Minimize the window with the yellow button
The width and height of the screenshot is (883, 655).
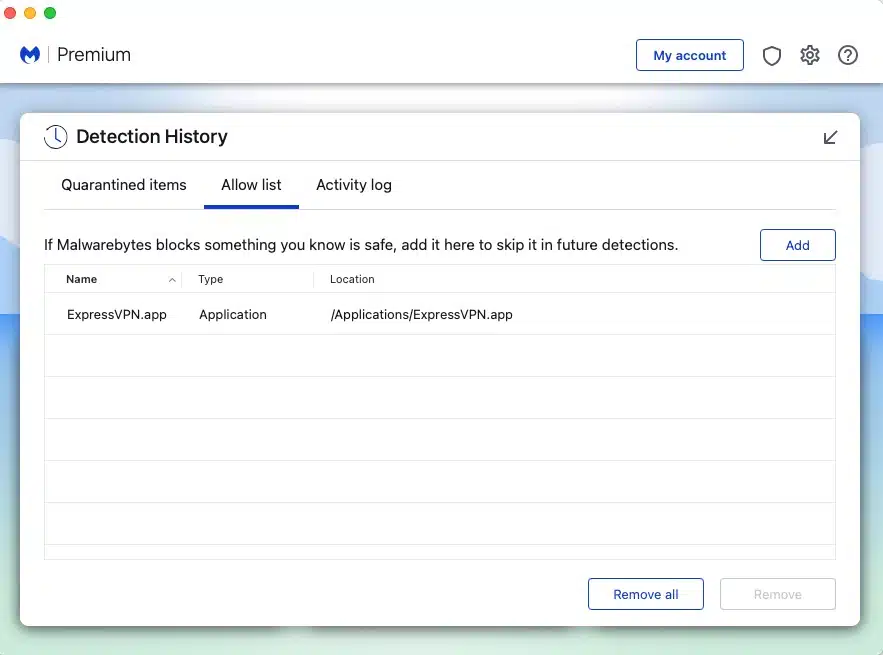click(30, 13)
